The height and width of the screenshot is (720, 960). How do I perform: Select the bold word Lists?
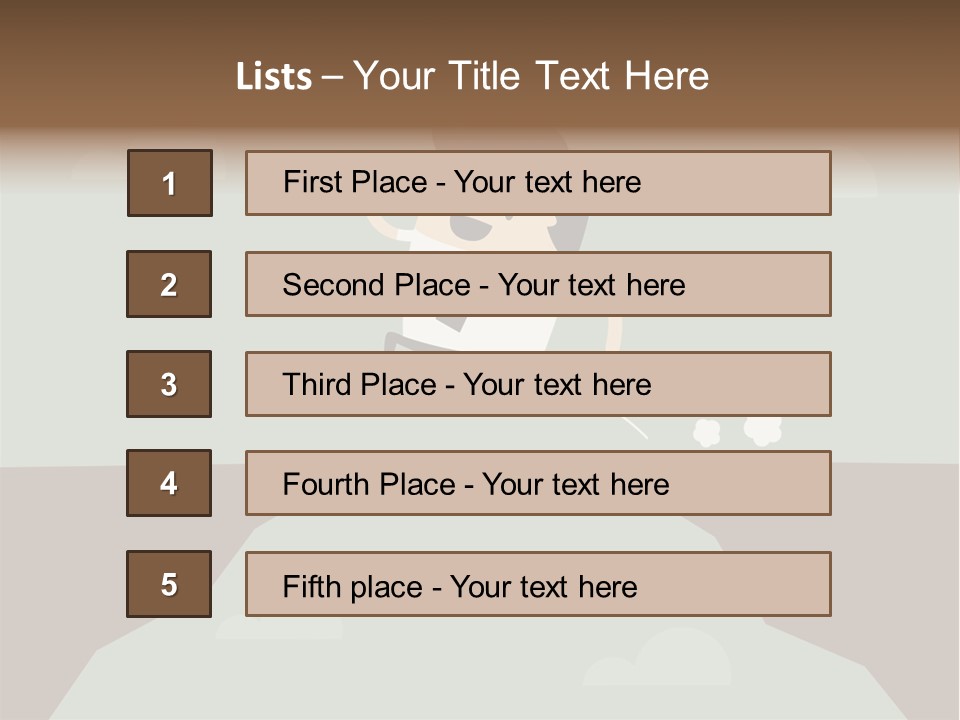pyautogui.click(x=274, y=77)
